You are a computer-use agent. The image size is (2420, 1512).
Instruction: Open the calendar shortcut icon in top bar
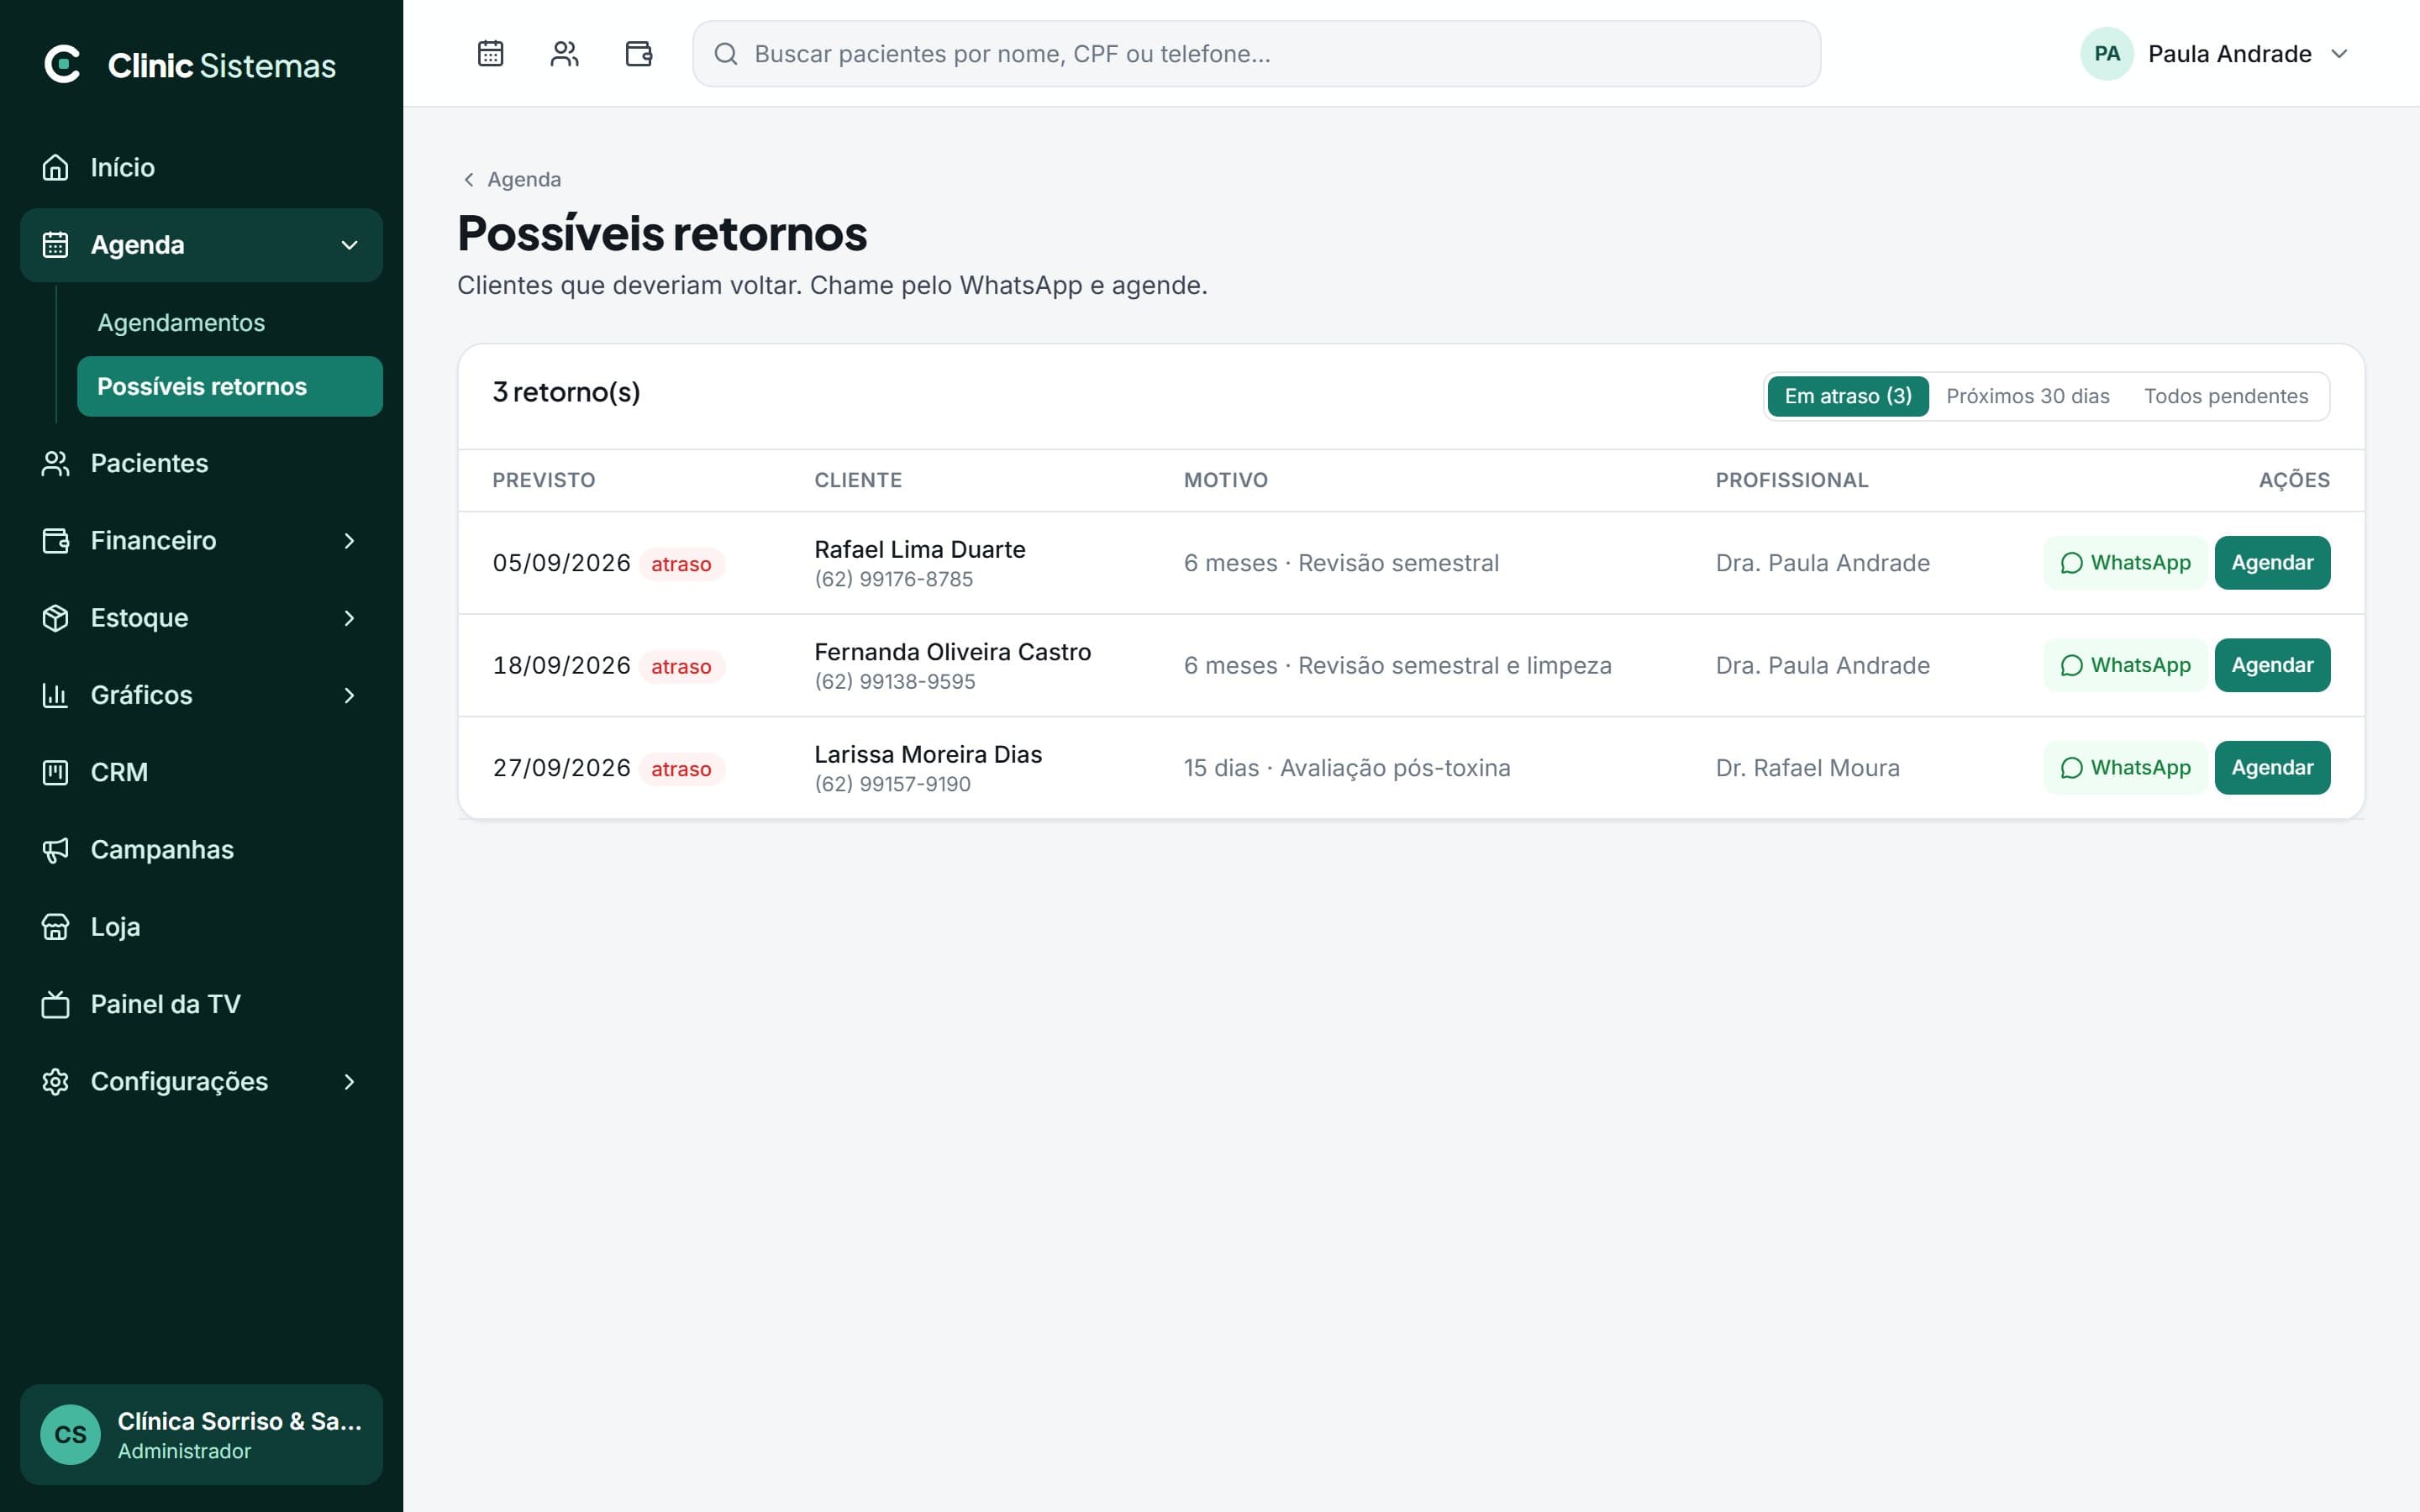coord(490,53)
